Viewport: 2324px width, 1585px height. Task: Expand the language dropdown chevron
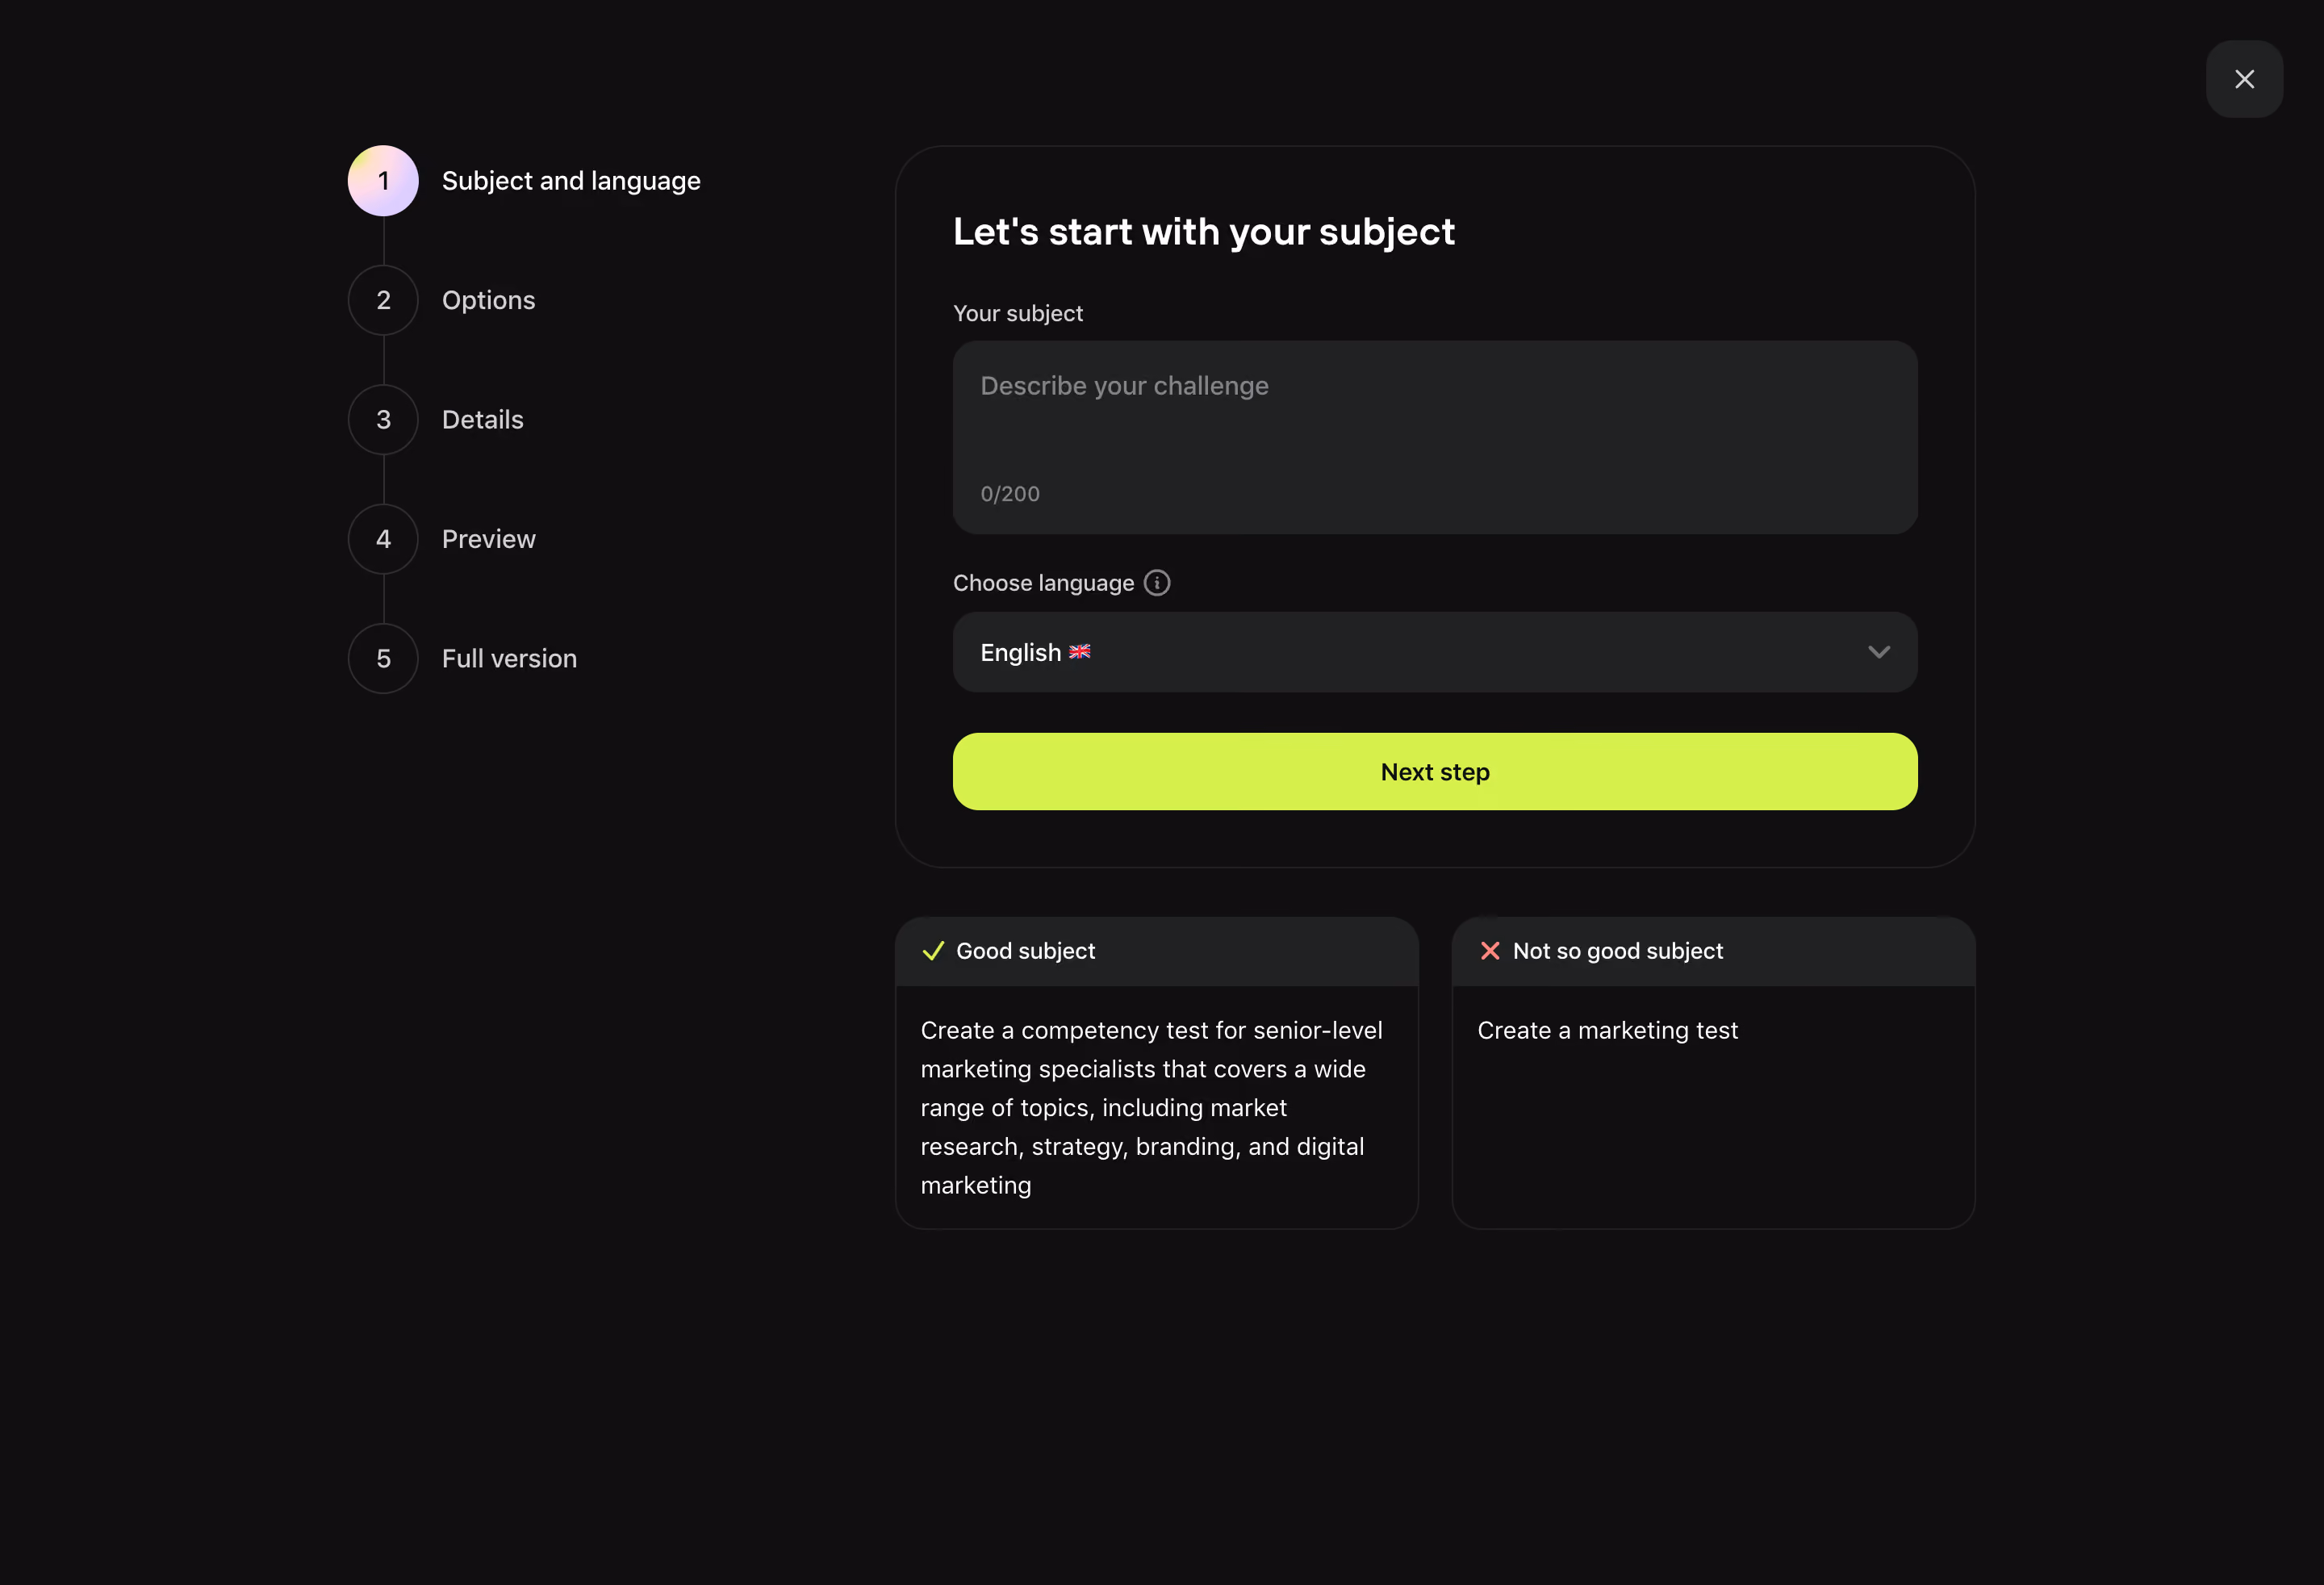[1879, 652]
